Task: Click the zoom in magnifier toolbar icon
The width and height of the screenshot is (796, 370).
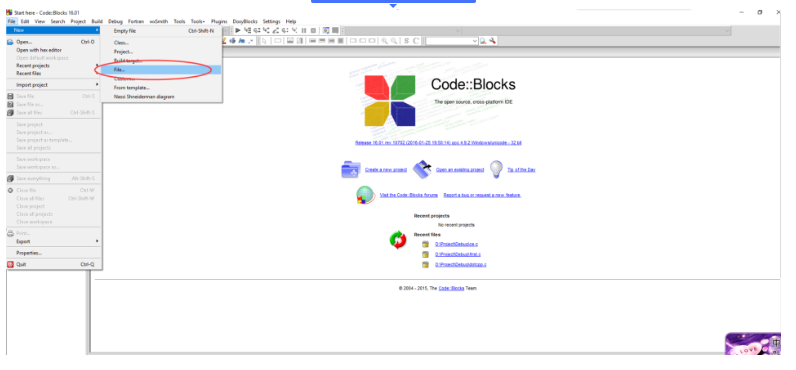Action: (x=384, y=41)
